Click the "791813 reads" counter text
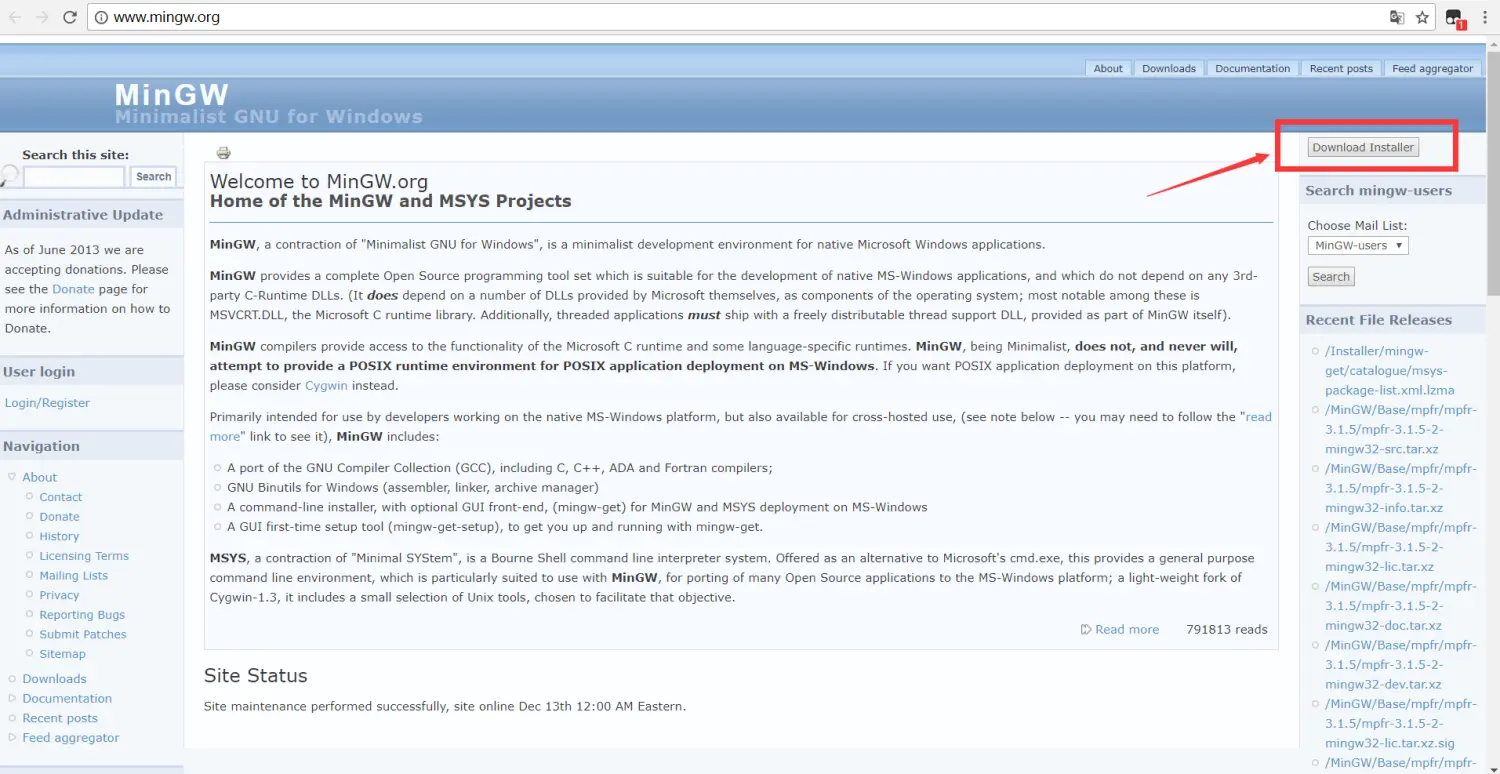The height and width of the screenshot is (774, 1500). coord(1227,629)
